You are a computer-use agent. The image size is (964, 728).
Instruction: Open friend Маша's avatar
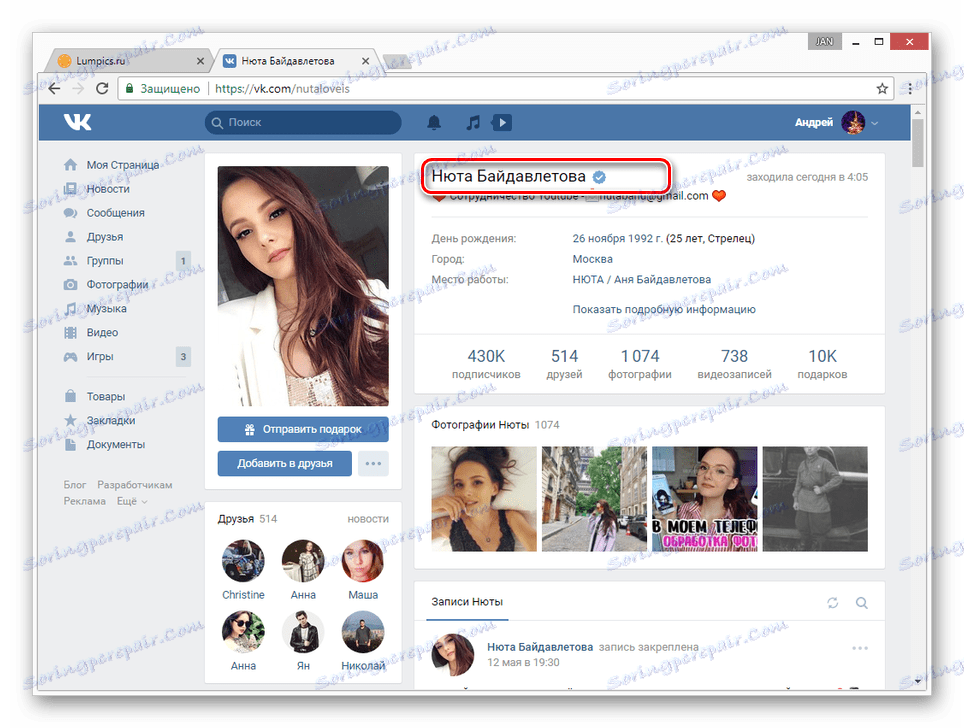363,561
